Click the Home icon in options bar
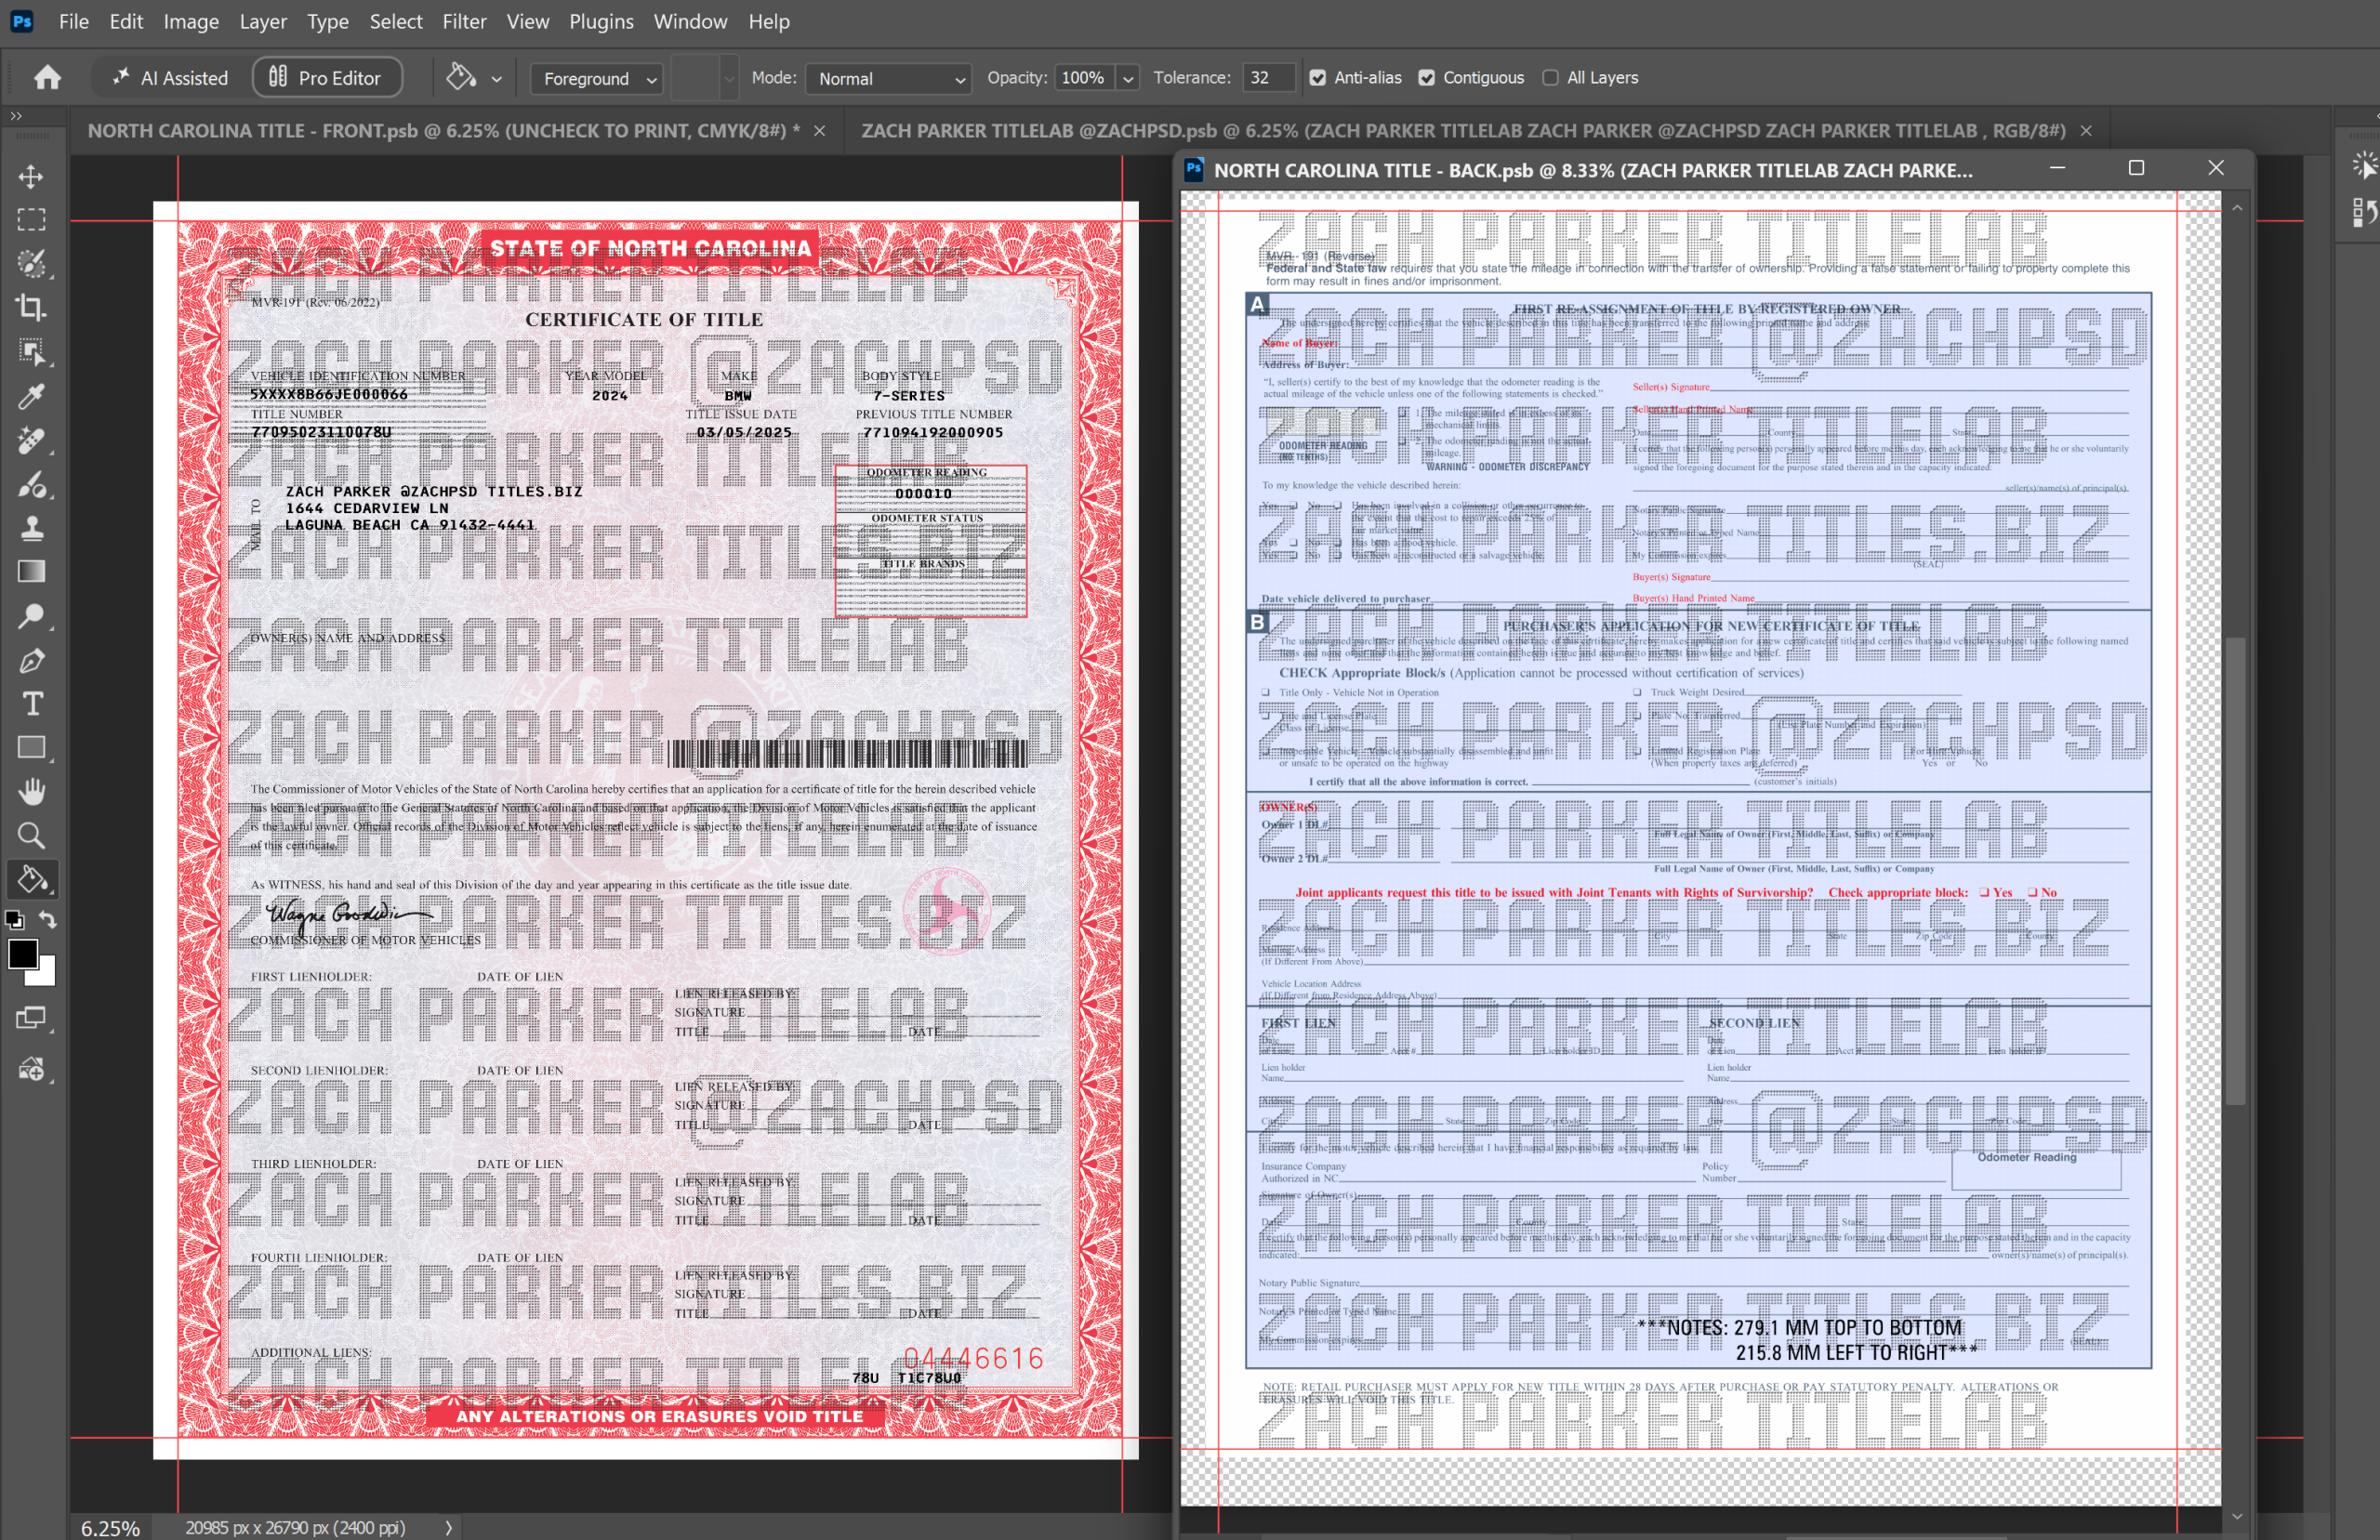The width and height of the screenshot is (2380, 1540). point(47,77)
